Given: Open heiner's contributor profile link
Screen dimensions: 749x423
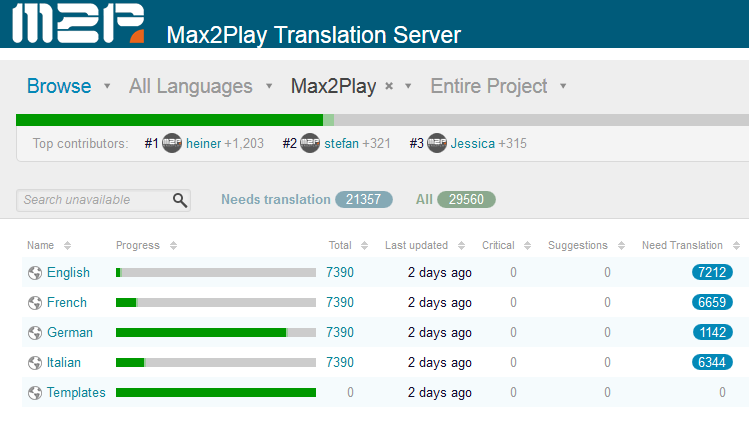Looking at the screenshot, I should coord(203,143).
